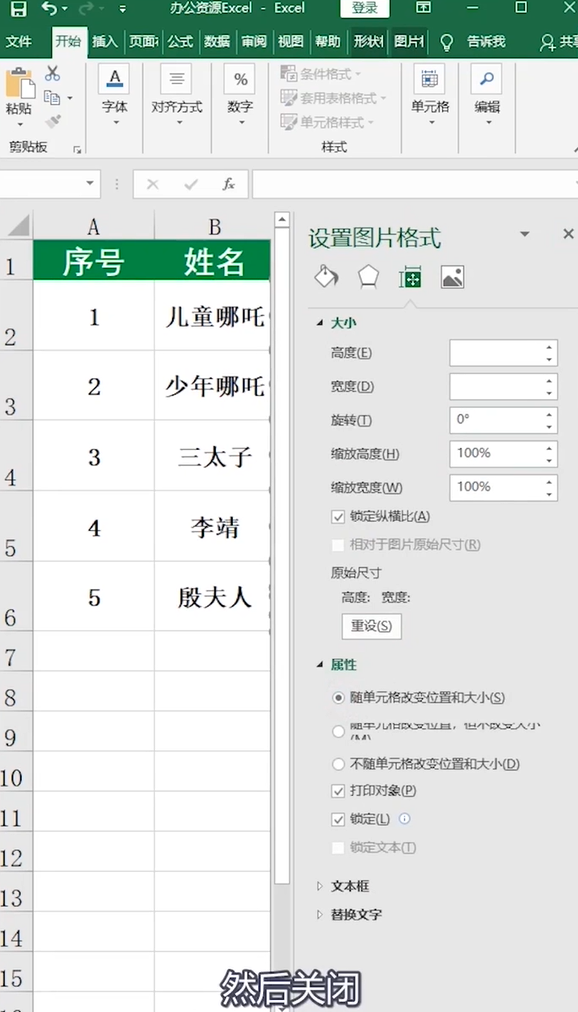Image resolution: width=578 pixels, height=1012 pixels.
Task: Close the 设置图片格式 pane
Action: coord(568,234)
